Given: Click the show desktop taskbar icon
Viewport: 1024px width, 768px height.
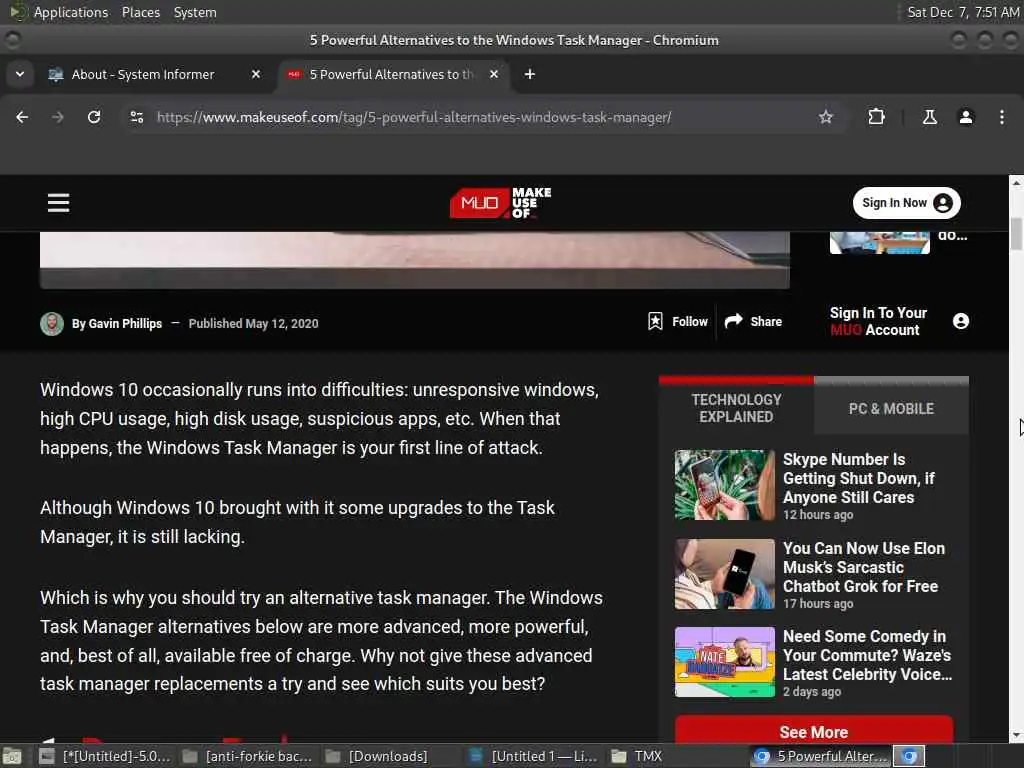Looking at the screenshot, I should pos(12,756).
